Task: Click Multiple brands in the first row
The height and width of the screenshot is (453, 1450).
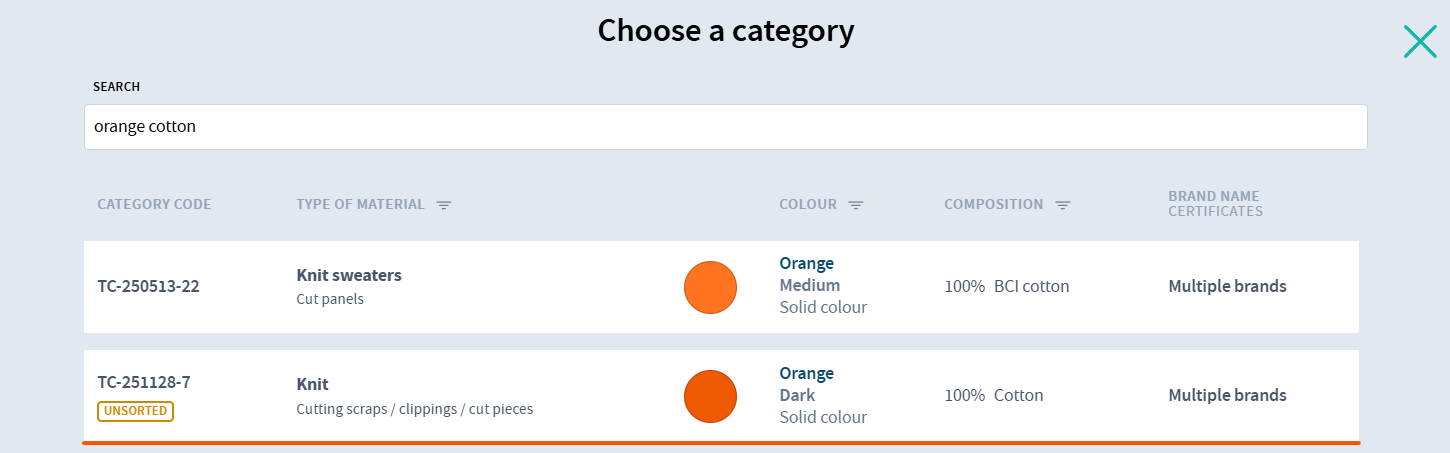Action: pyautogui.click(x=1227, y=287)
